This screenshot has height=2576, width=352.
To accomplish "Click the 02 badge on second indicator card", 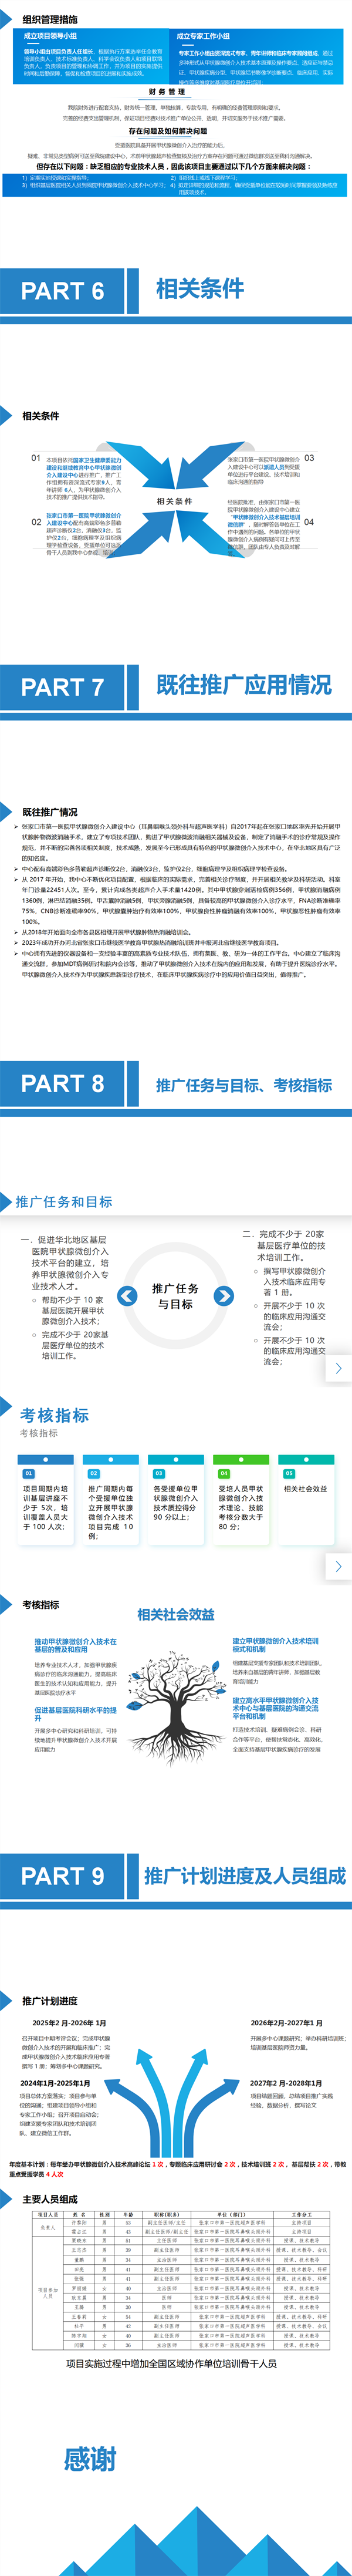I will [x=94, y=1473].
